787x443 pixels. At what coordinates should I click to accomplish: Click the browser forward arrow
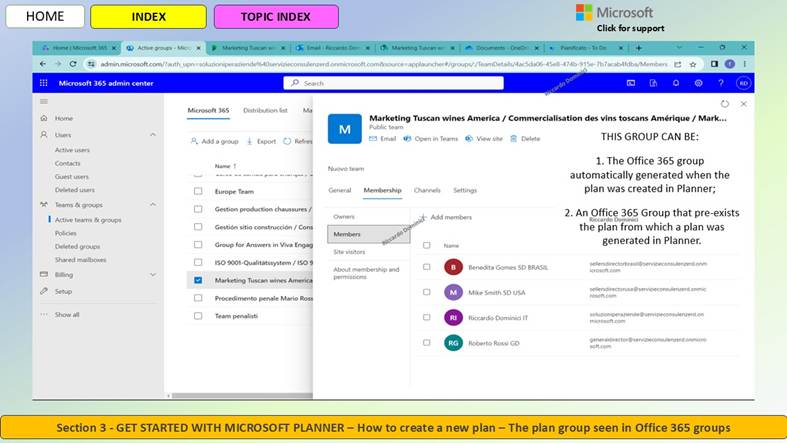point(58,64)
